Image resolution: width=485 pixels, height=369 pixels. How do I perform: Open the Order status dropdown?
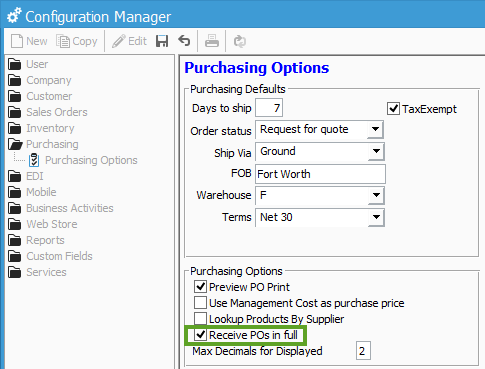tap(375, 129)
